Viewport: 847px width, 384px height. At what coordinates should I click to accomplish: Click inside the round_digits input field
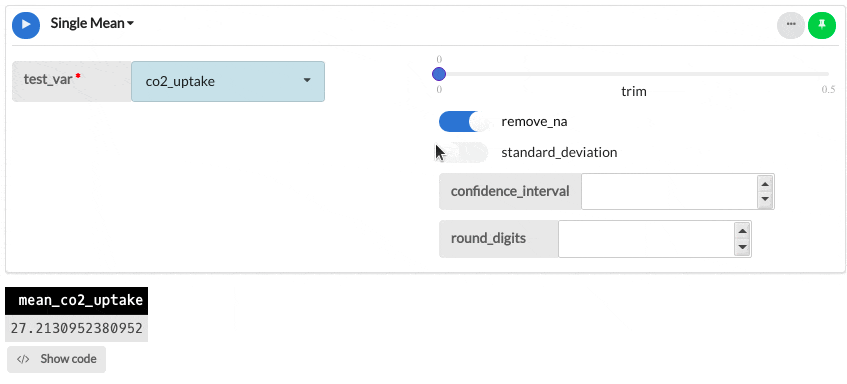[646, 239]
